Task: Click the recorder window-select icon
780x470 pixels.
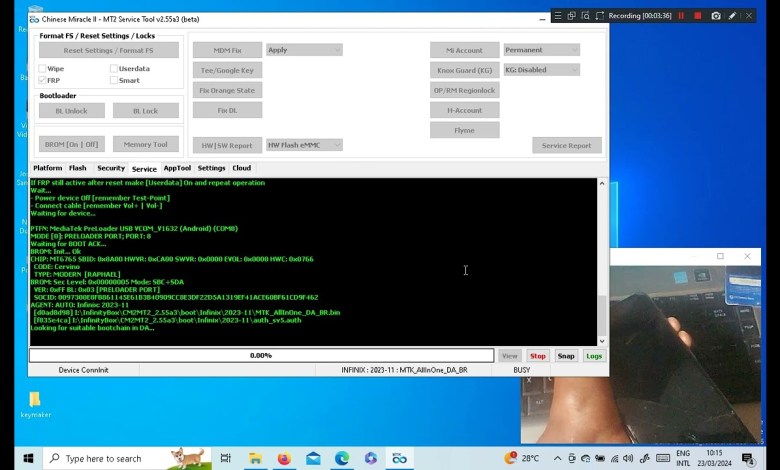Action: click(x=572, y=16)
